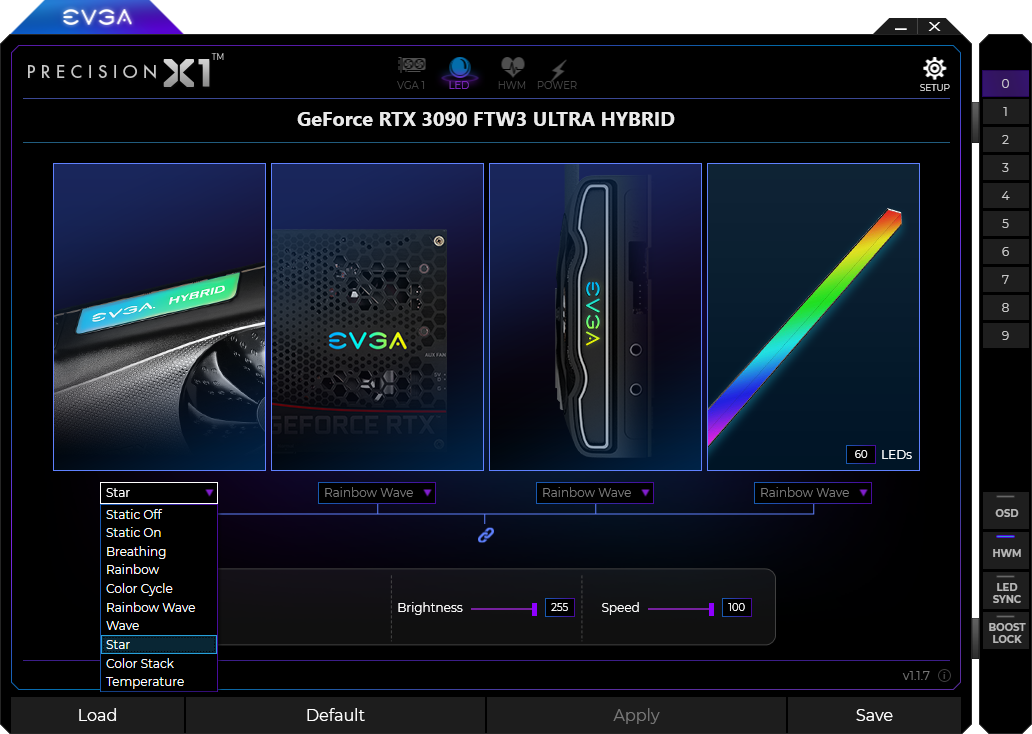This screenshot has width=1032, height=734.
Task: Close the Precision X1 window
Action: 934,26
